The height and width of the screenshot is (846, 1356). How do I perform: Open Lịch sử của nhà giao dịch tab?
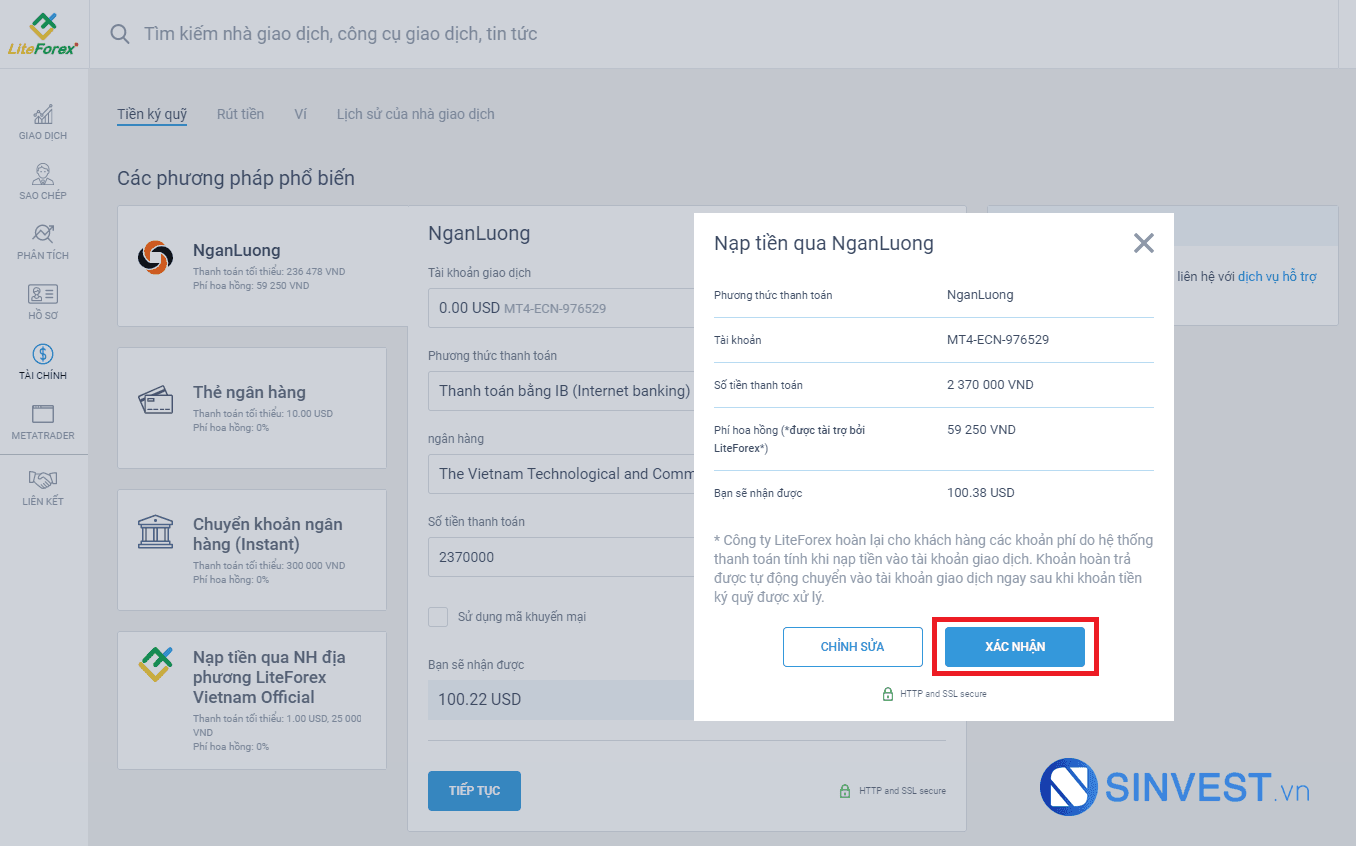pos(416,114)
